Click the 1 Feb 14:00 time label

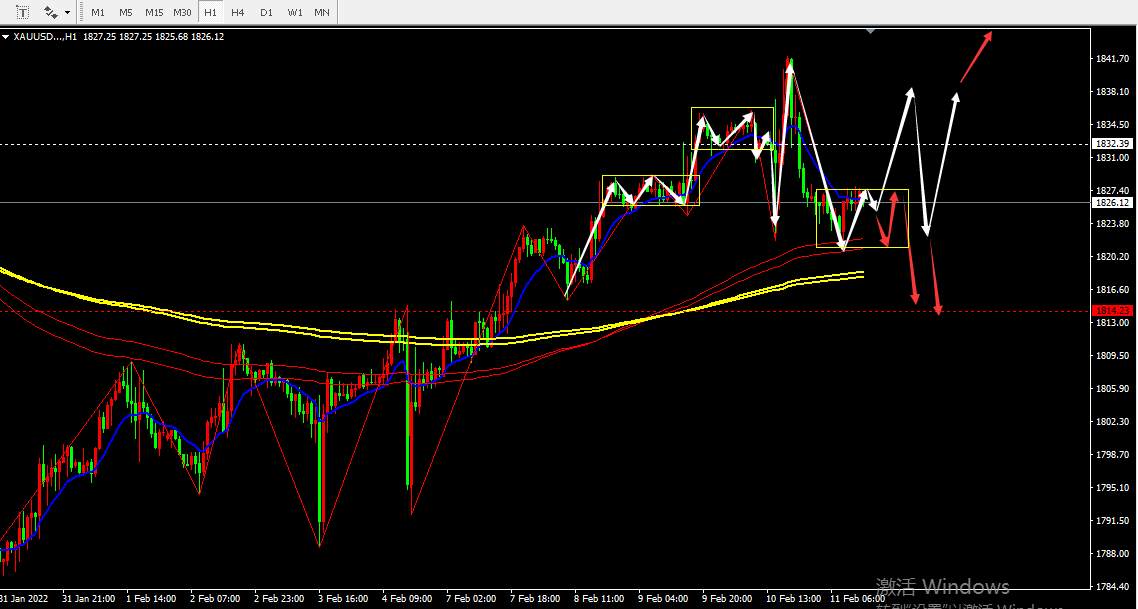click(x=151, y=599)
